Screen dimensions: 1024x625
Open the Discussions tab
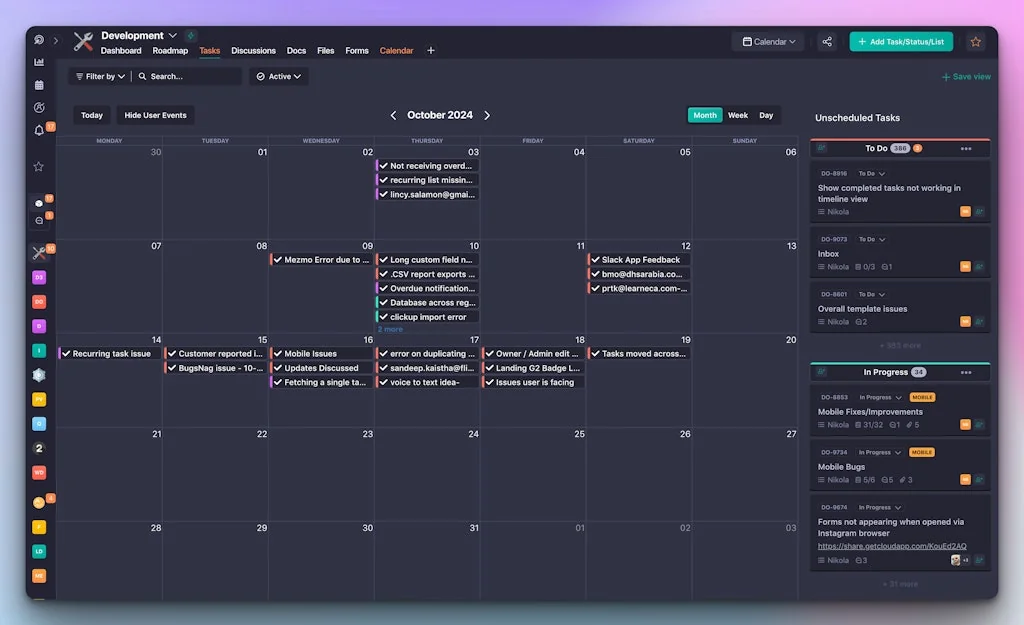pyautogui.click(x=253, y=50)
